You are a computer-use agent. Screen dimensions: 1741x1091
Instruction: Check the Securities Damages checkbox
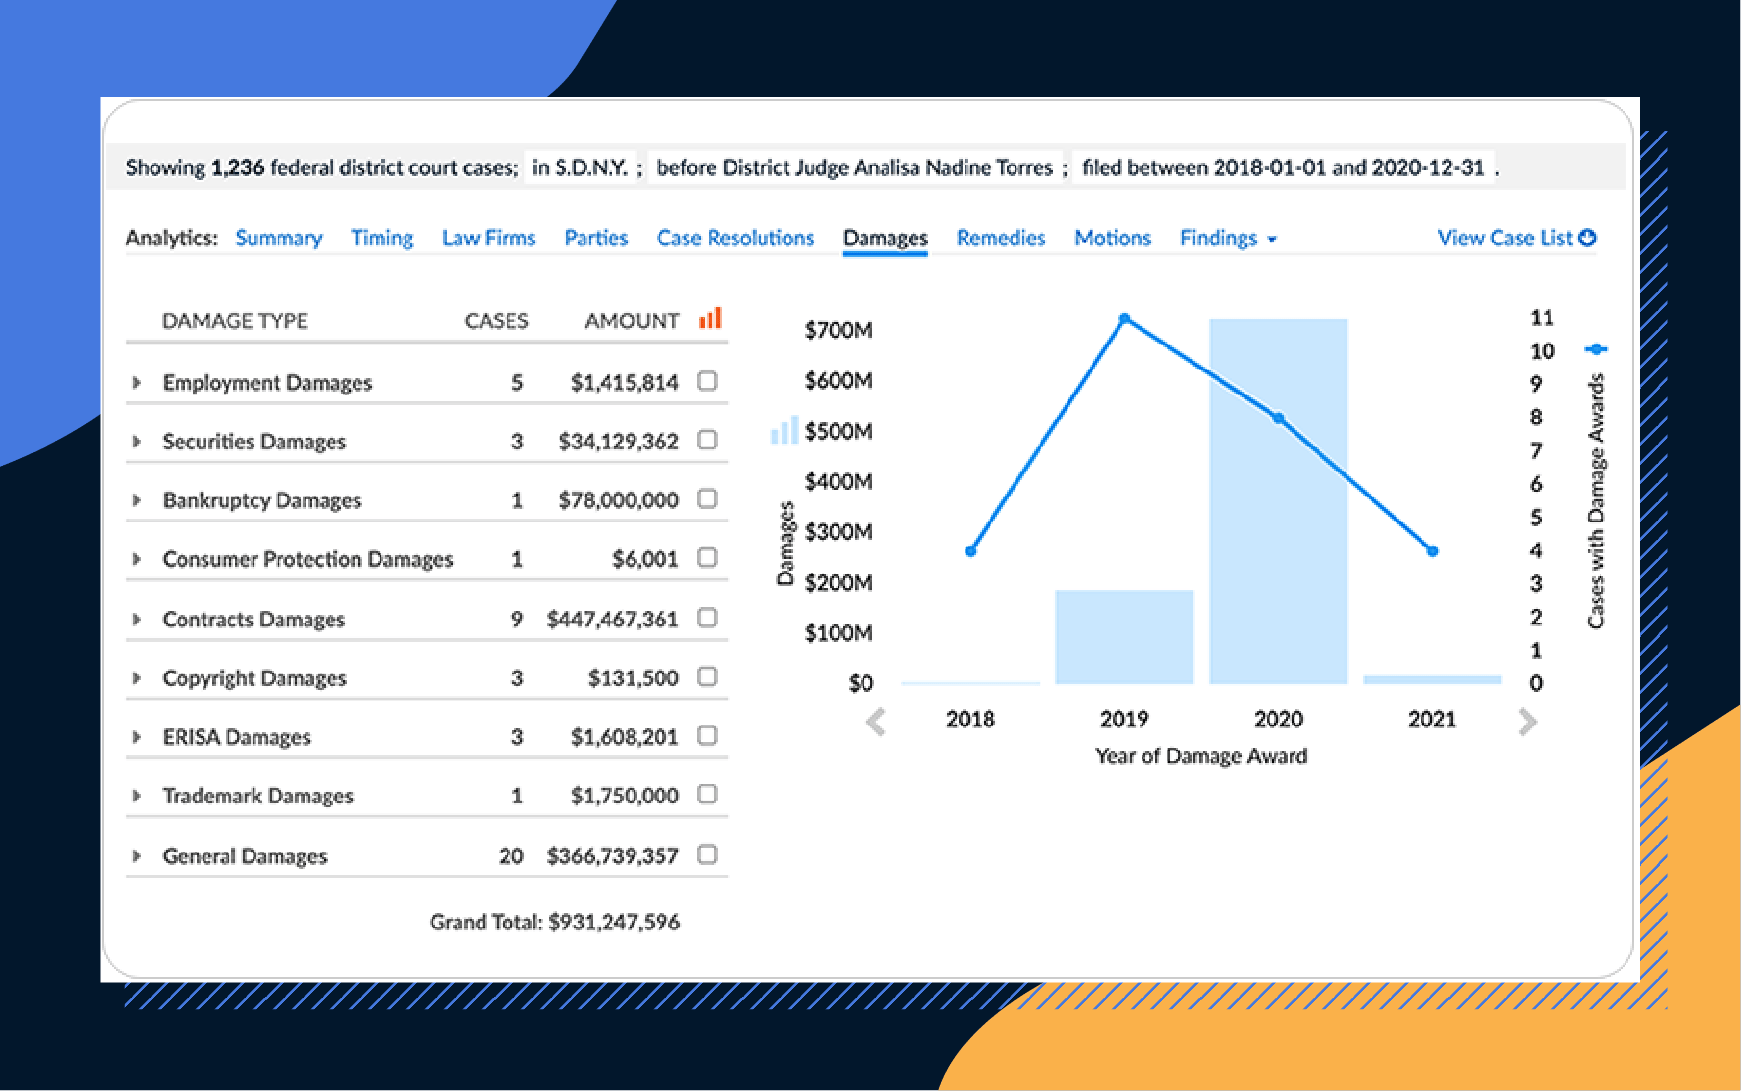(x=707, y=440)
